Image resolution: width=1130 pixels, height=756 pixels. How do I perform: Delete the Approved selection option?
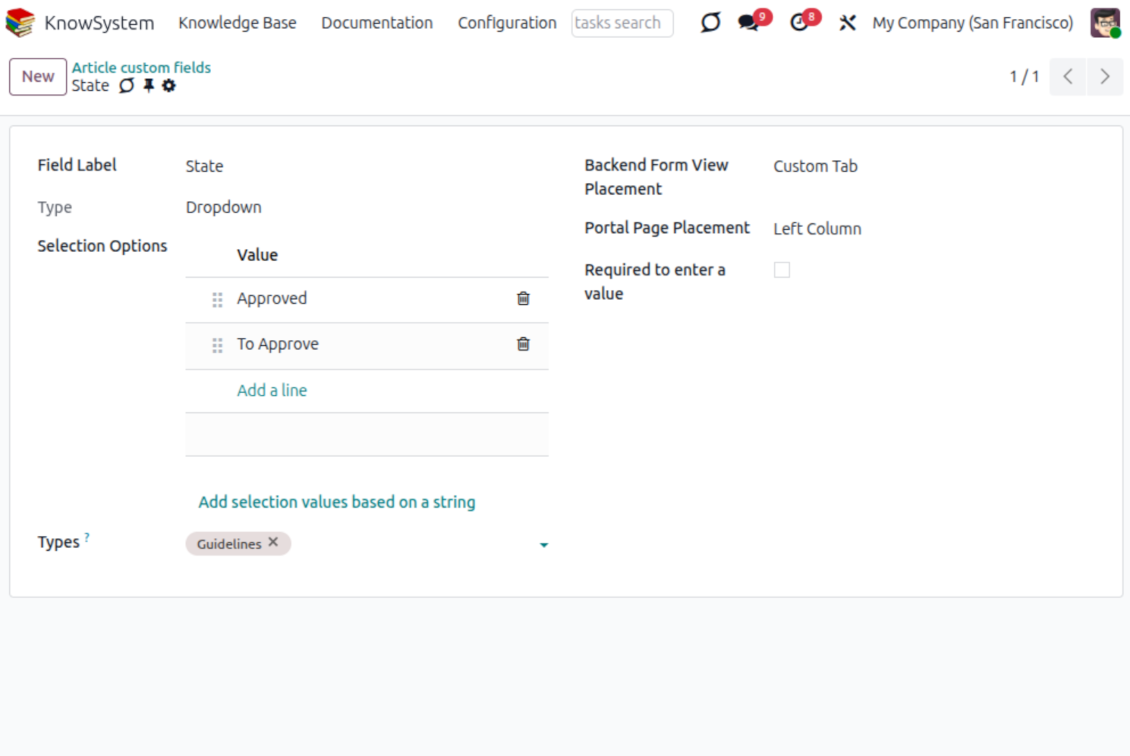523,298
